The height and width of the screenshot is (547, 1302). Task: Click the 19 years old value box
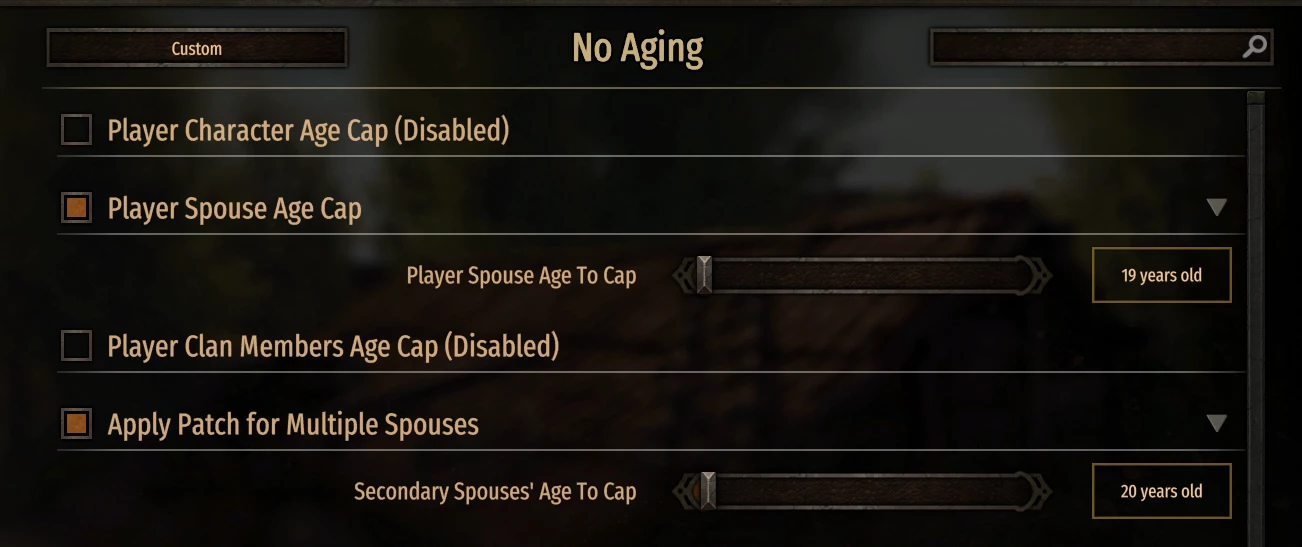(x=1161, y=276)
